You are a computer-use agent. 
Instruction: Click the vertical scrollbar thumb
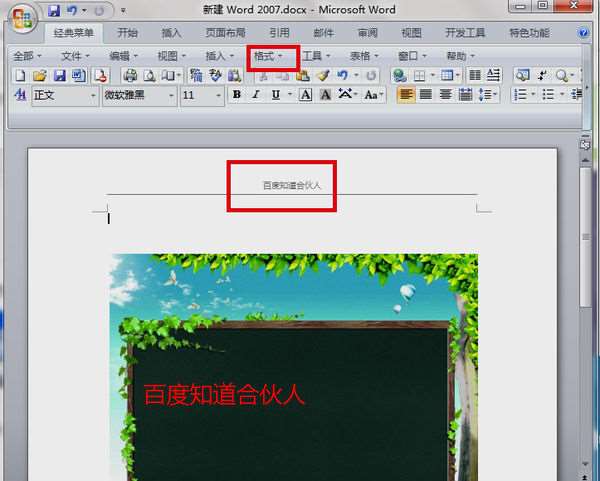(585, 237)
